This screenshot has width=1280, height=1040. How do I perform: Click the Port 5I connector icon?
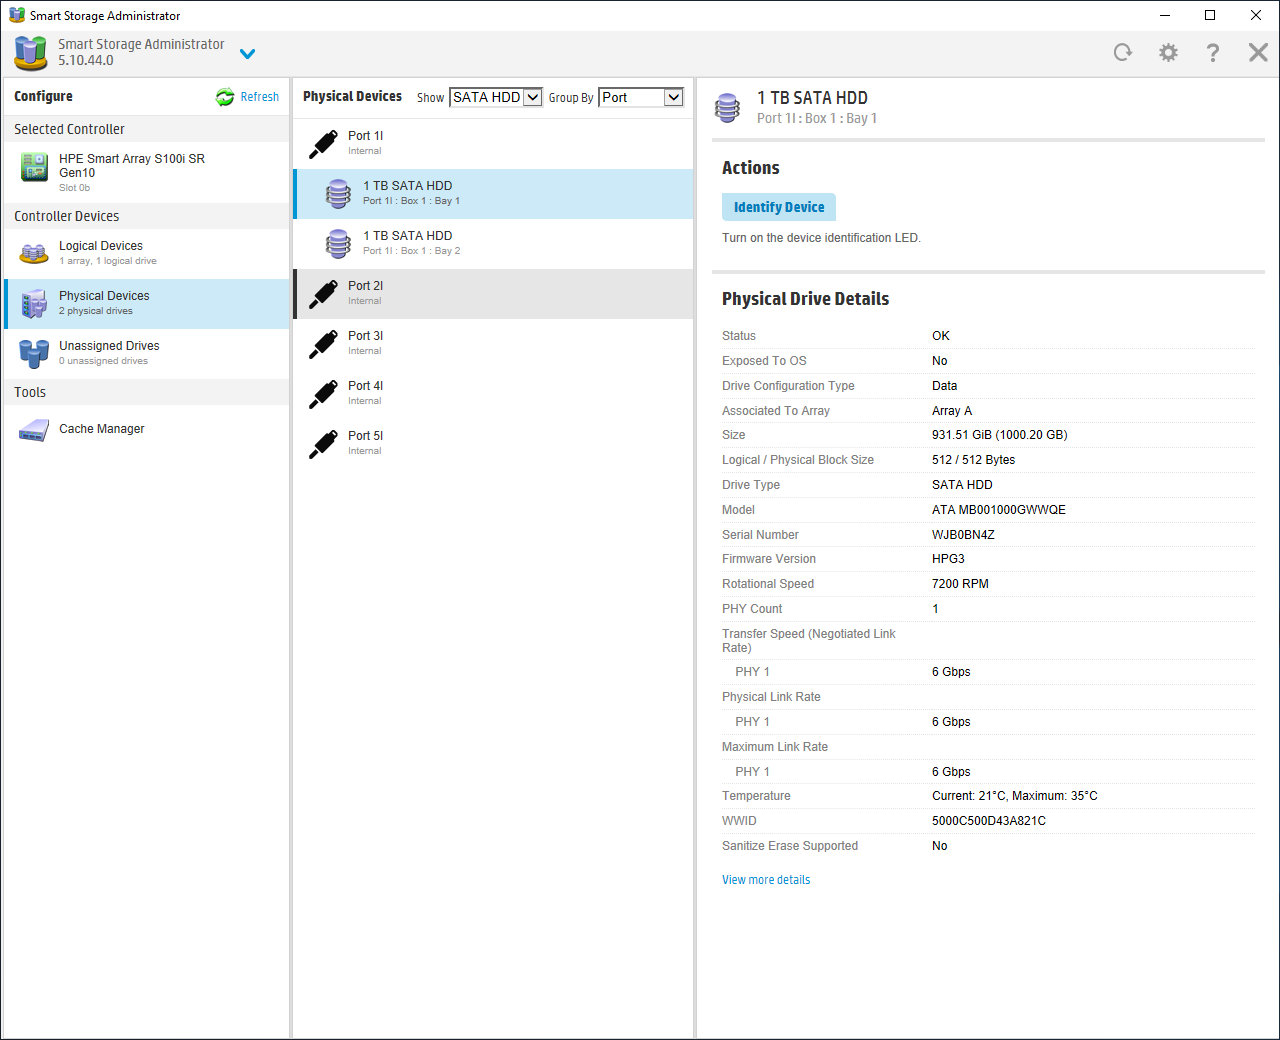click(323, 444)
